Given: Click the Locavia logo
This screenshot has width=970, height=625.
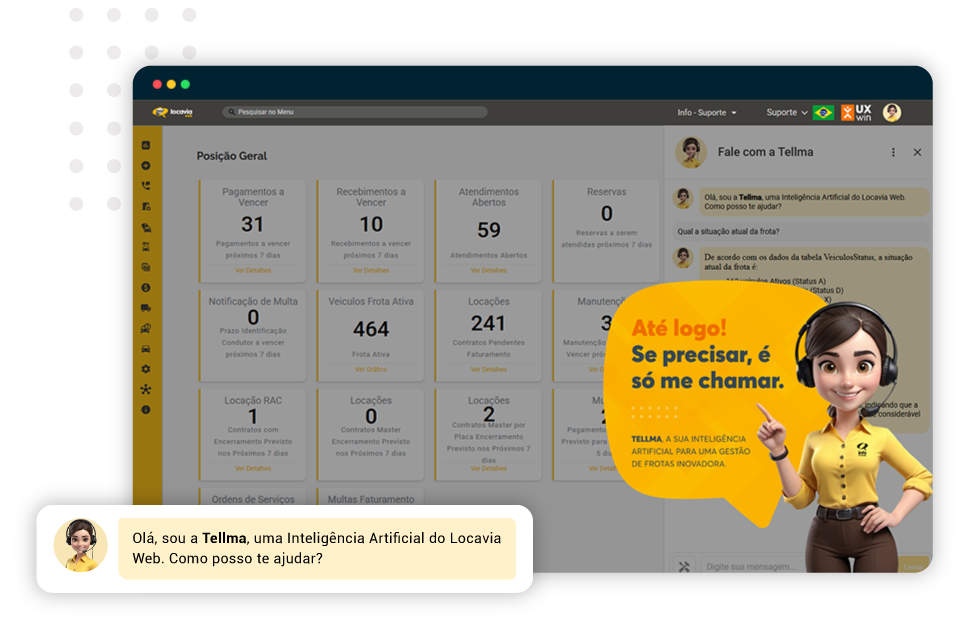Looking at the screenshot, I should [x=173, y=112].
